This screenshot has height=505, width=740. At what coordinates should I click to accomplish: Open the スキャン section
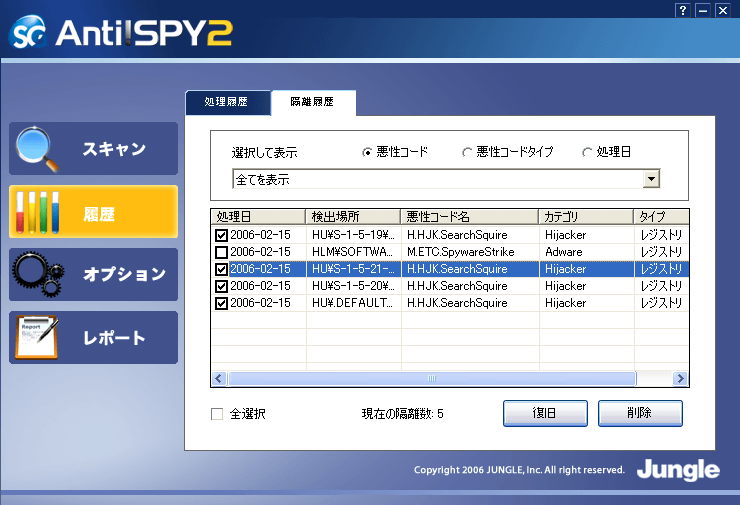93,149
